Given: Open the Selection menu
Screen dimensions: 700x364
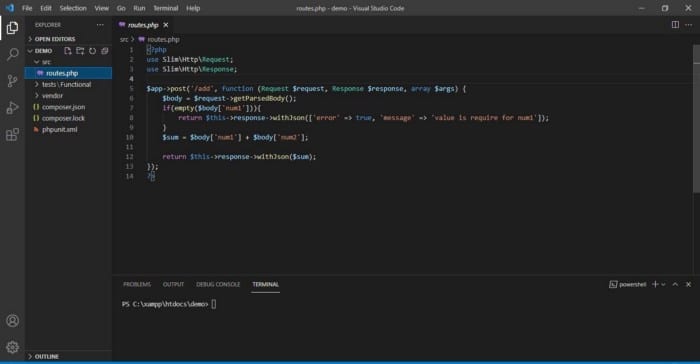Looking at the screenshot, I should click(x=73, y=8).
